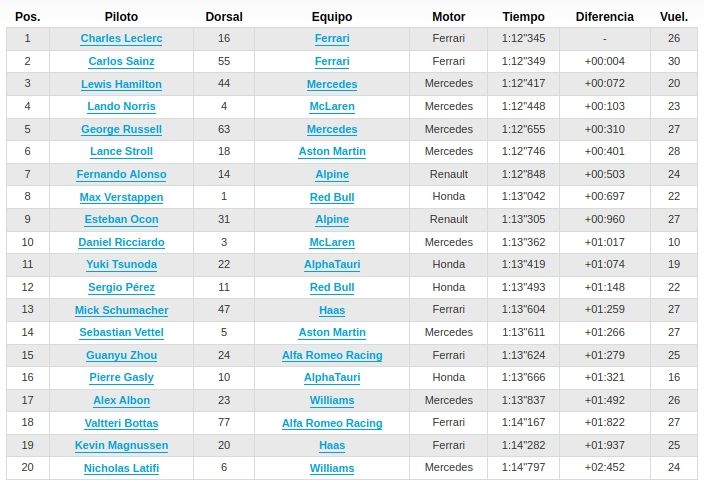704x487 pixels.
Task: Click AlphaTauri link in Pierre Gasly row
Action: pos(332,378)
